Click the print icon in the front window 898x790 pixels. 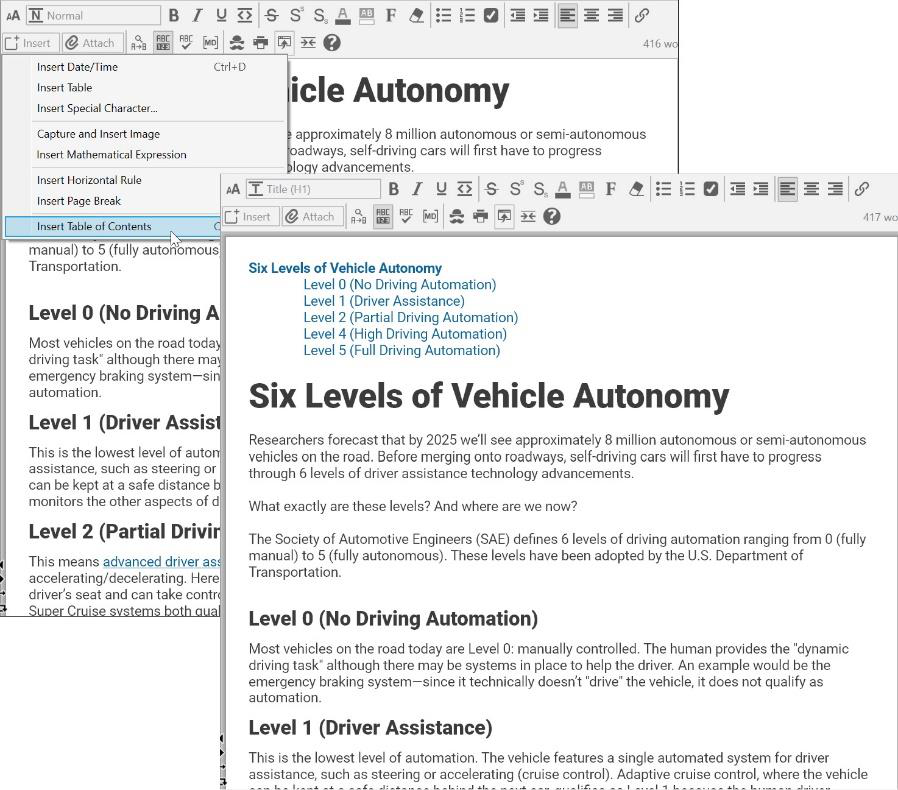[x=480, y=216]
